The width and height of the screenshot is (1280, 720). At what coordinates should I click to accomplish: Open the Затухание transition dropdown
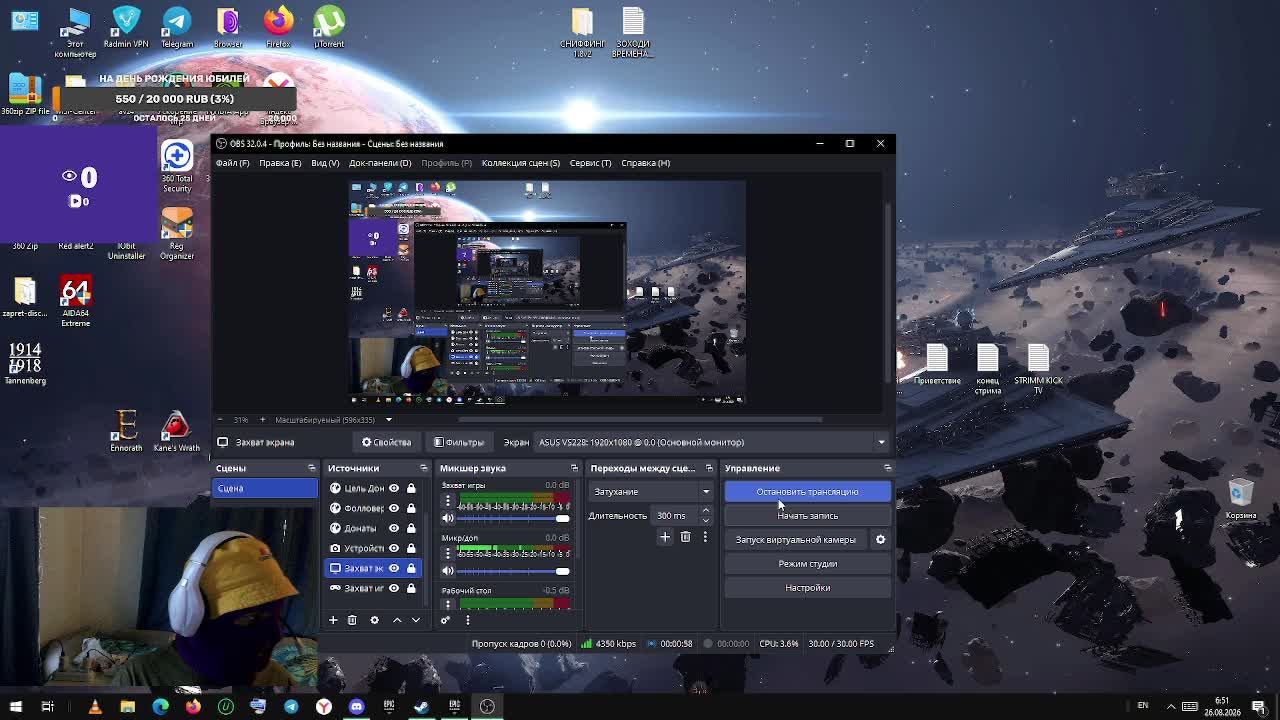[651, 492]
